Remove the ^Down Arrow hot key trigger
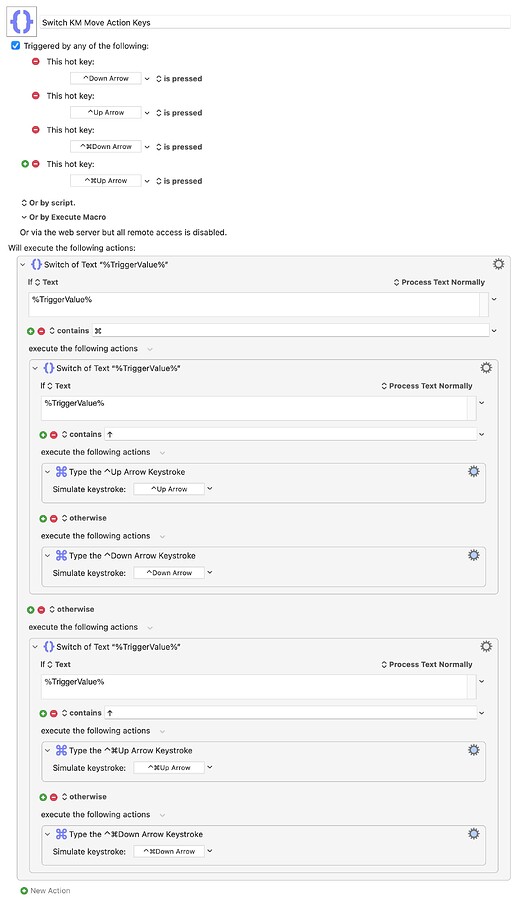Image resolution: width=517 pixels, height=901 pixels. [36, 61]
